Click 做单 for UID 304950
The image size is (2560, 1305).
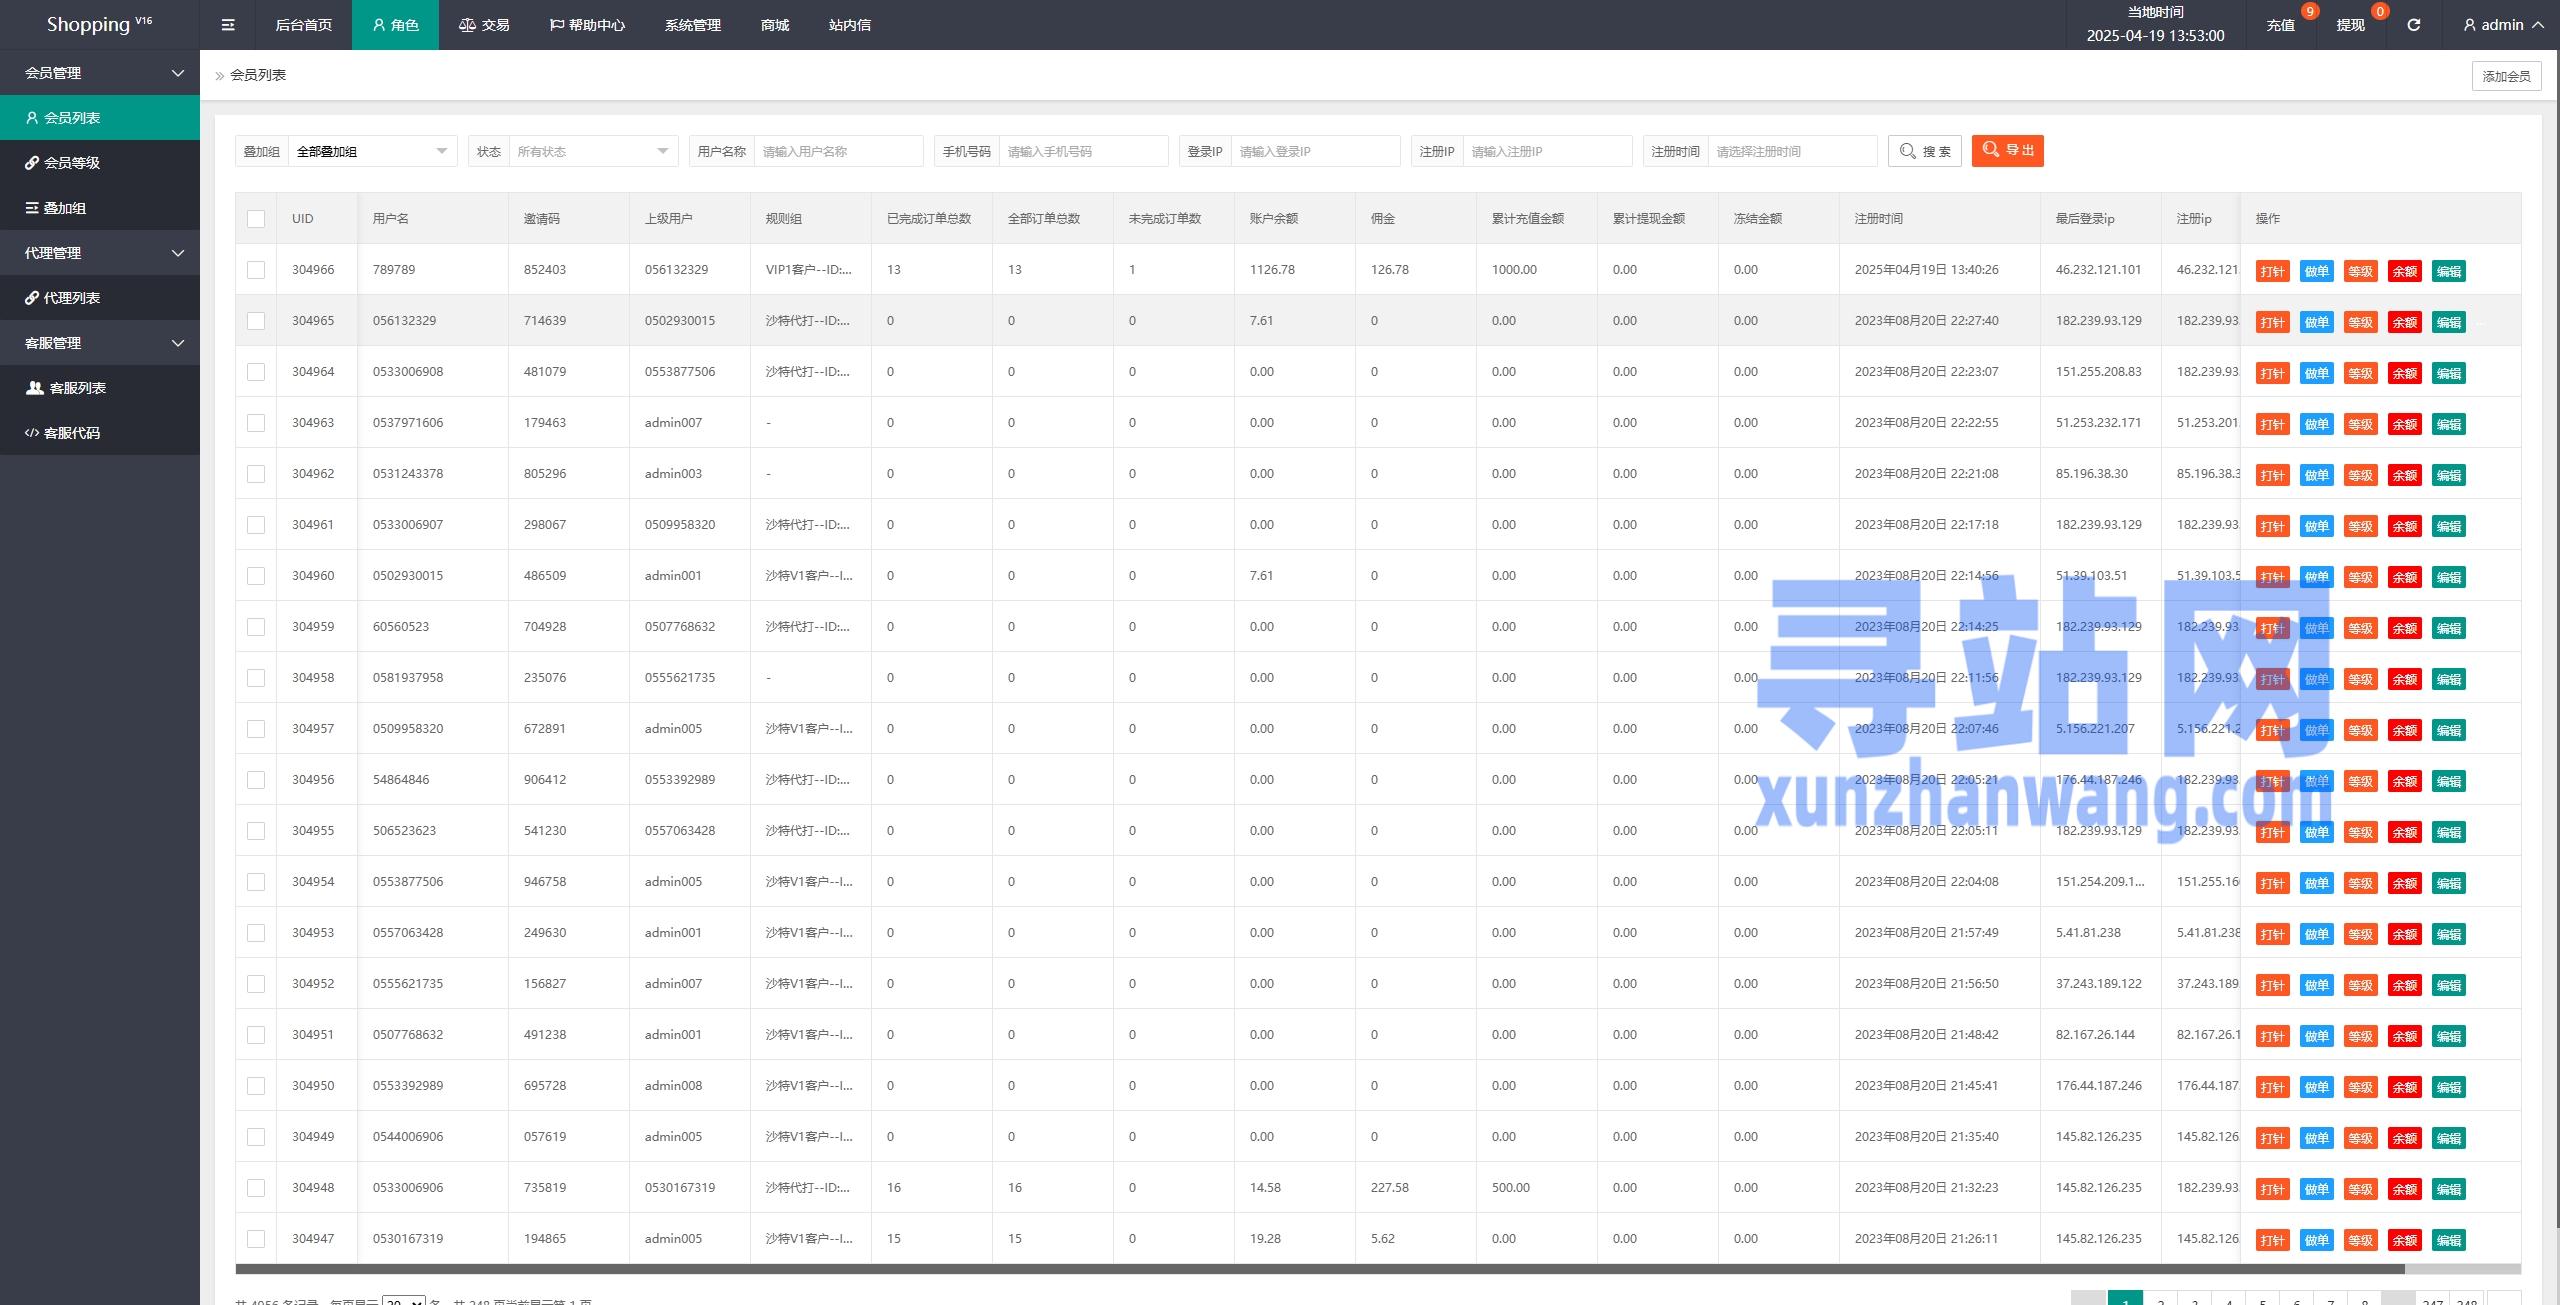2316,1087
